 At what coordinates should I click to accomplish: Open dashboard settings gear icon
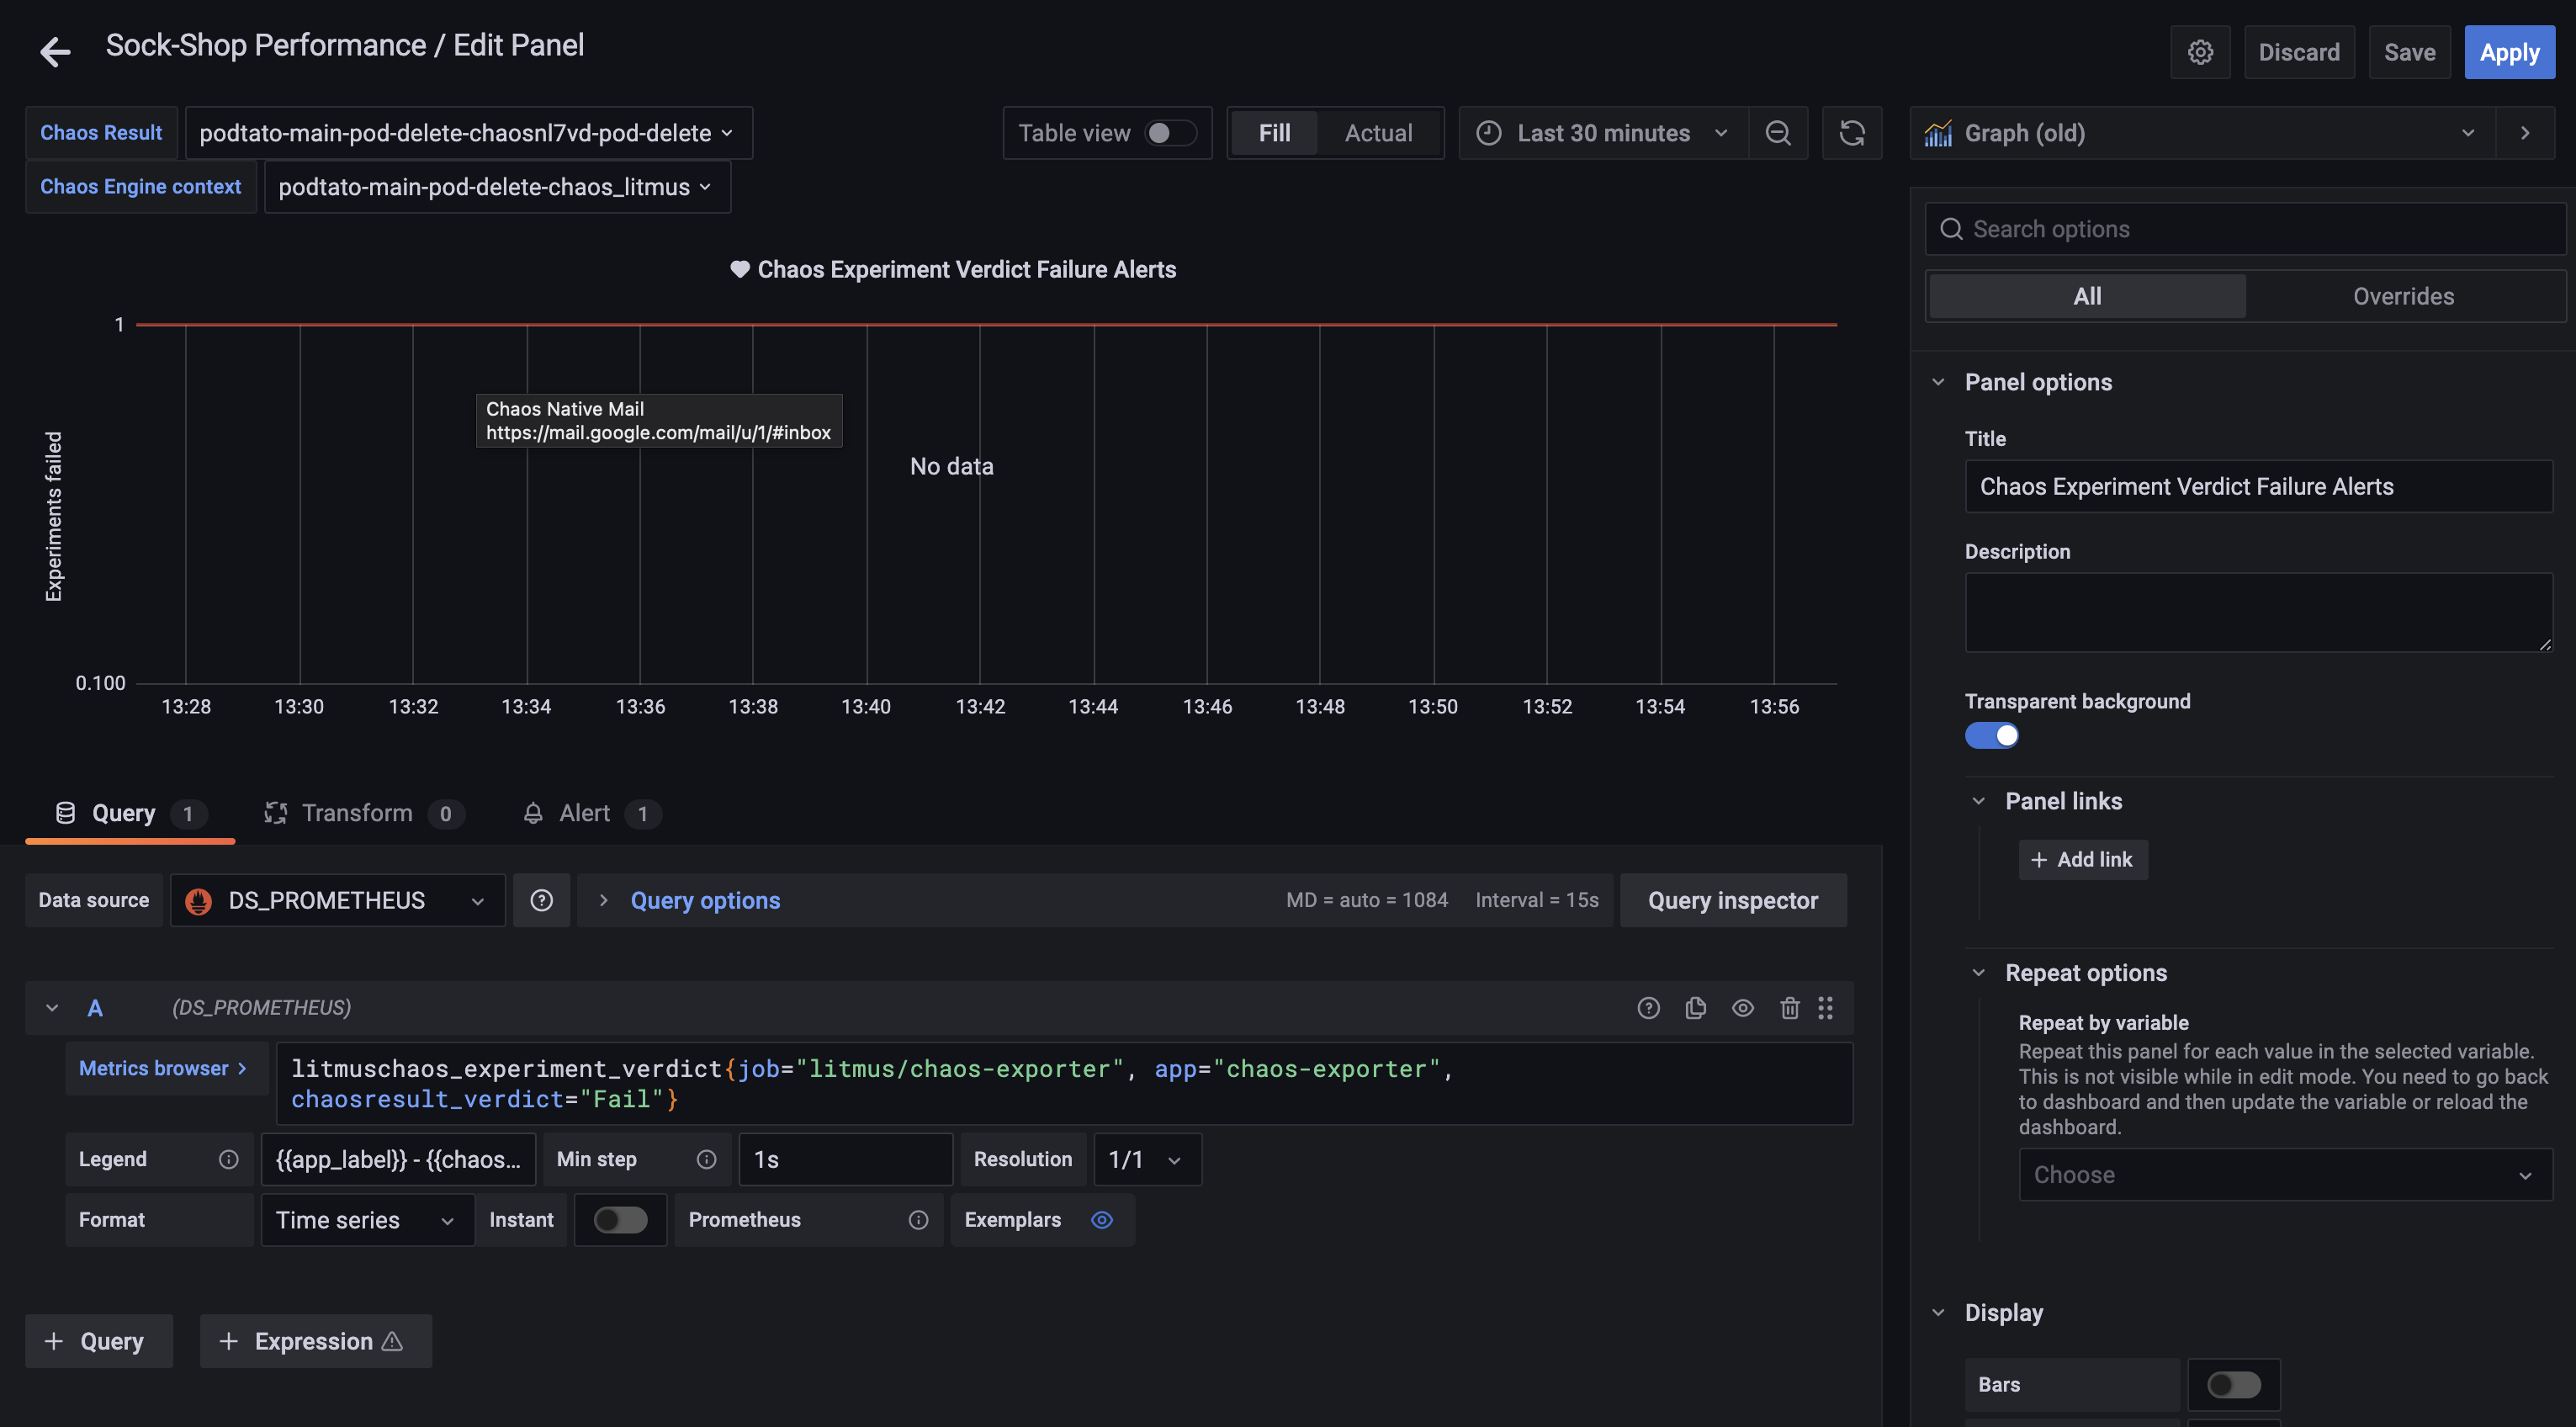(x=2199, y=52)
